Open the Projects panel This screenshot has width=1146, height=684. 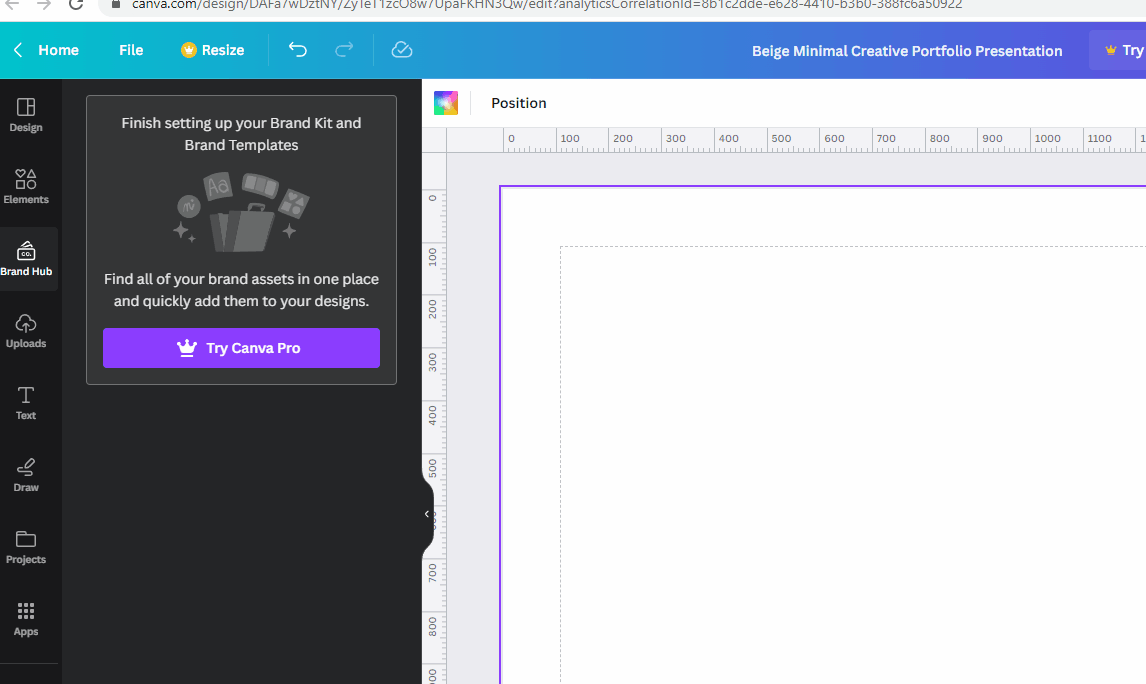(x=26, y=547)
